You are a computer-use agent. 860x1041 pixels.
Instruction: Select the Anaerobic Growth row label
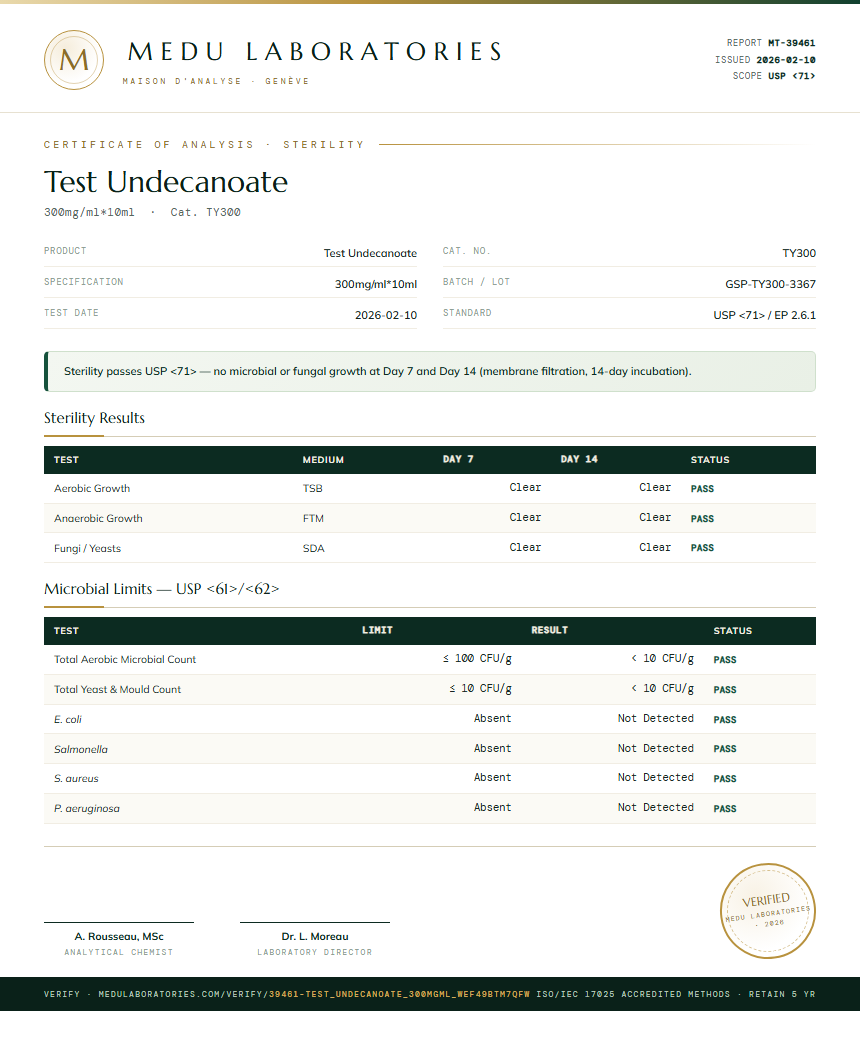[x=98, y=519]
